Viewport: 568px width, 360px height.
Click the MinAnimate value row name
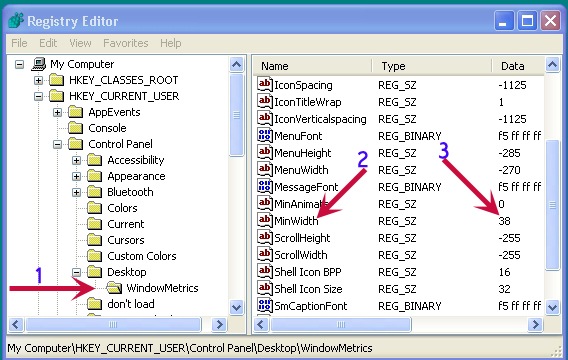click(x=301, y=204)
